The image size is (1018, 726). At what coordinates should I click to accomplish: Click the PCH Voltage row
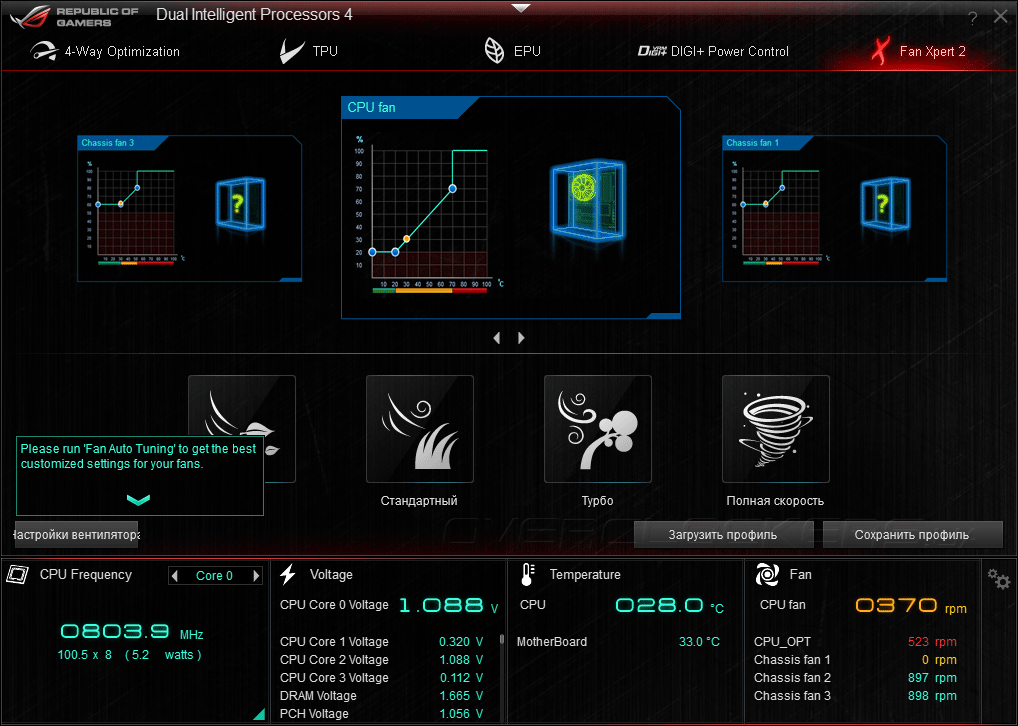pos(382,714)
